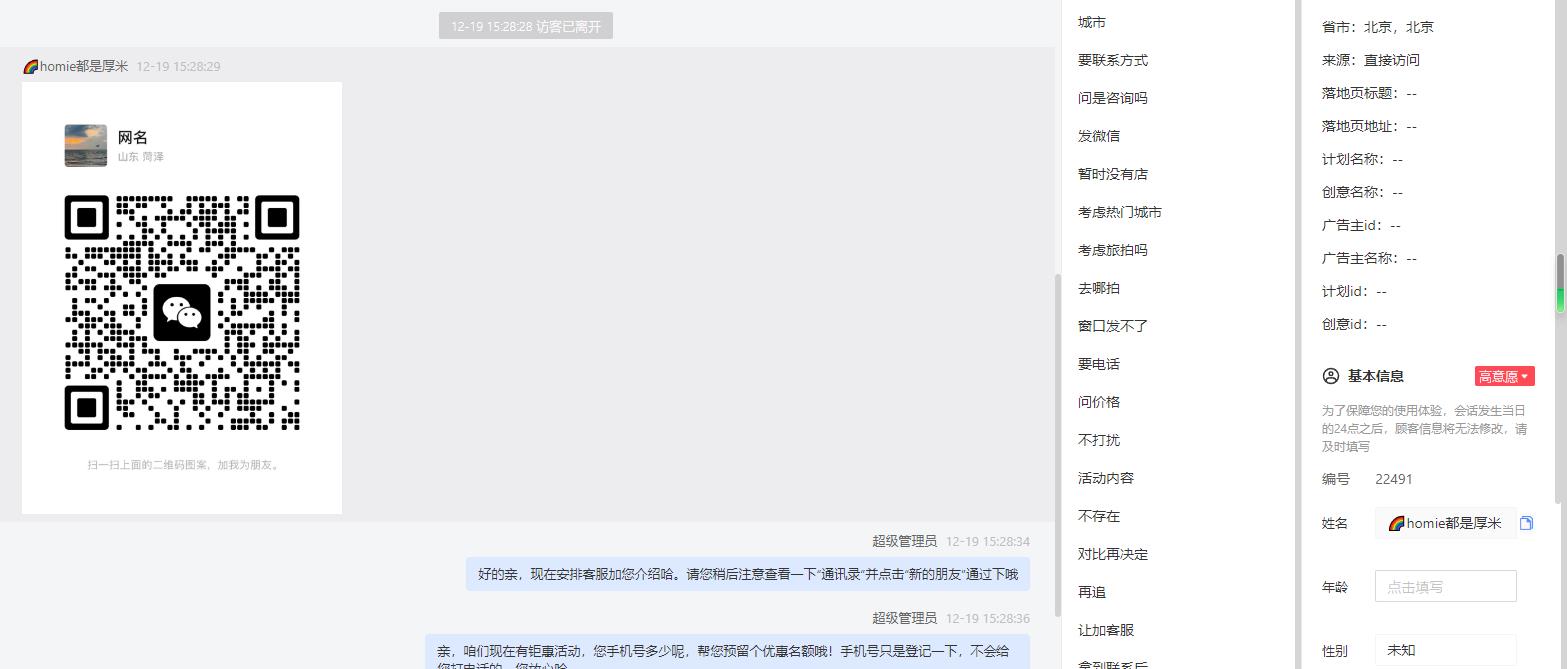
Task: Select the 不打扰 quick reply
Action: (x=1099, y=440)
